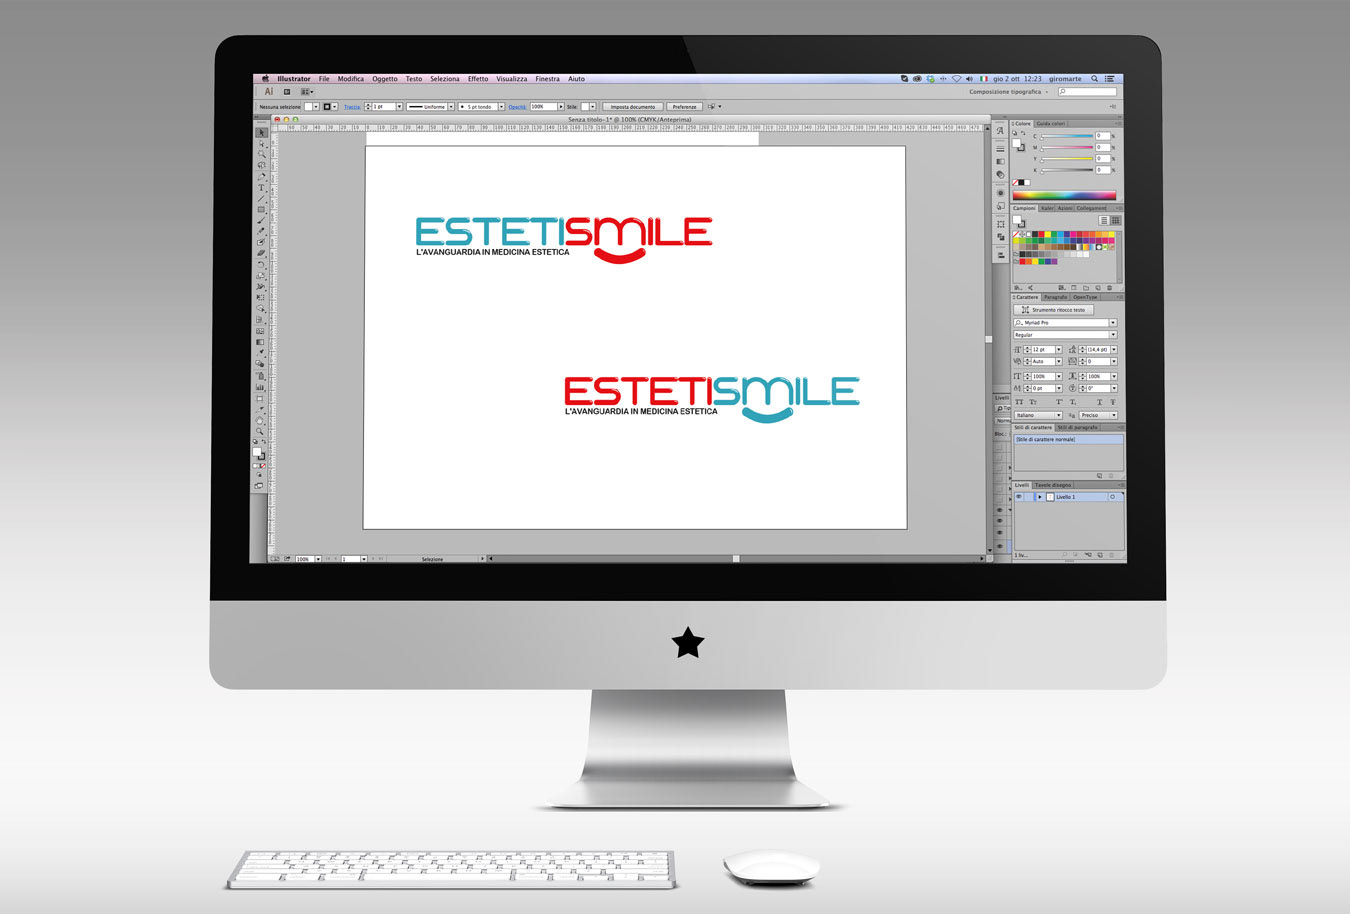Toggle Underline button in Carattere

pos(1099,402)
